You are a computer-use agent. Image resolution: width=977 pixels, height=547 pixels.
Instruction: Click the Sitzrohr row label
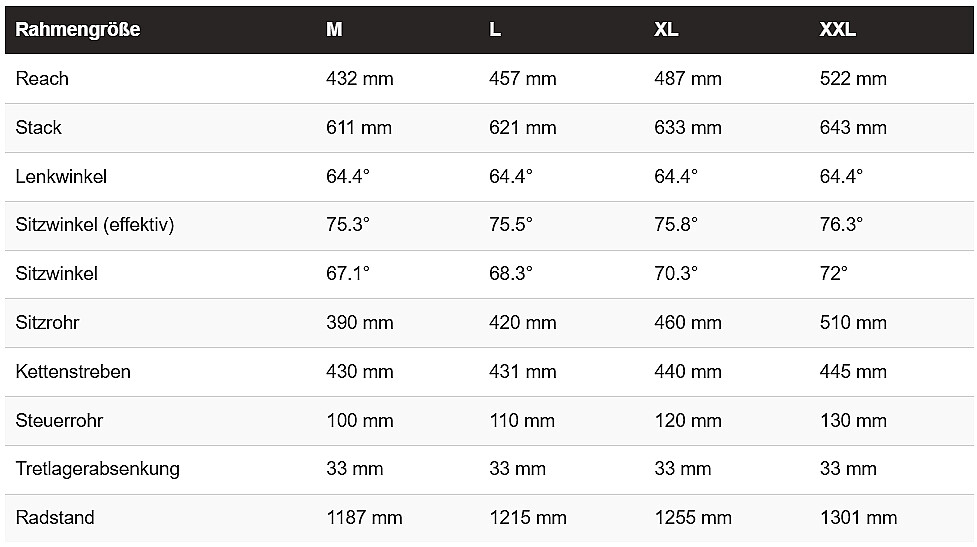coord(47,323)
